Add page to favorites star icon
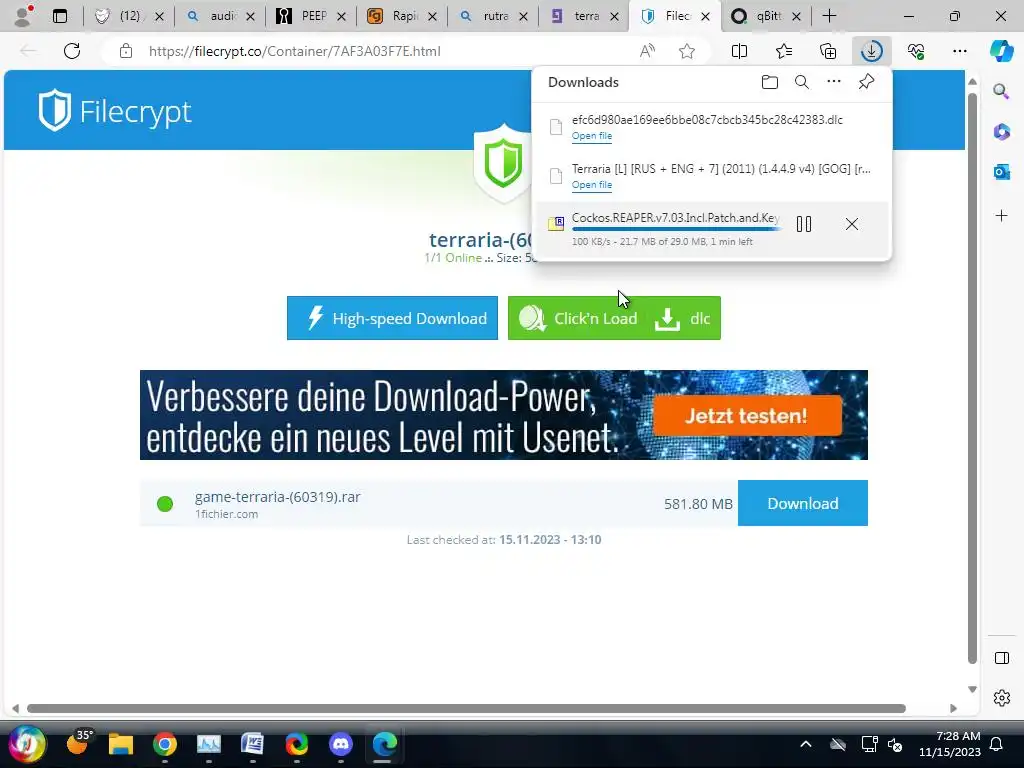 [686, 51]
